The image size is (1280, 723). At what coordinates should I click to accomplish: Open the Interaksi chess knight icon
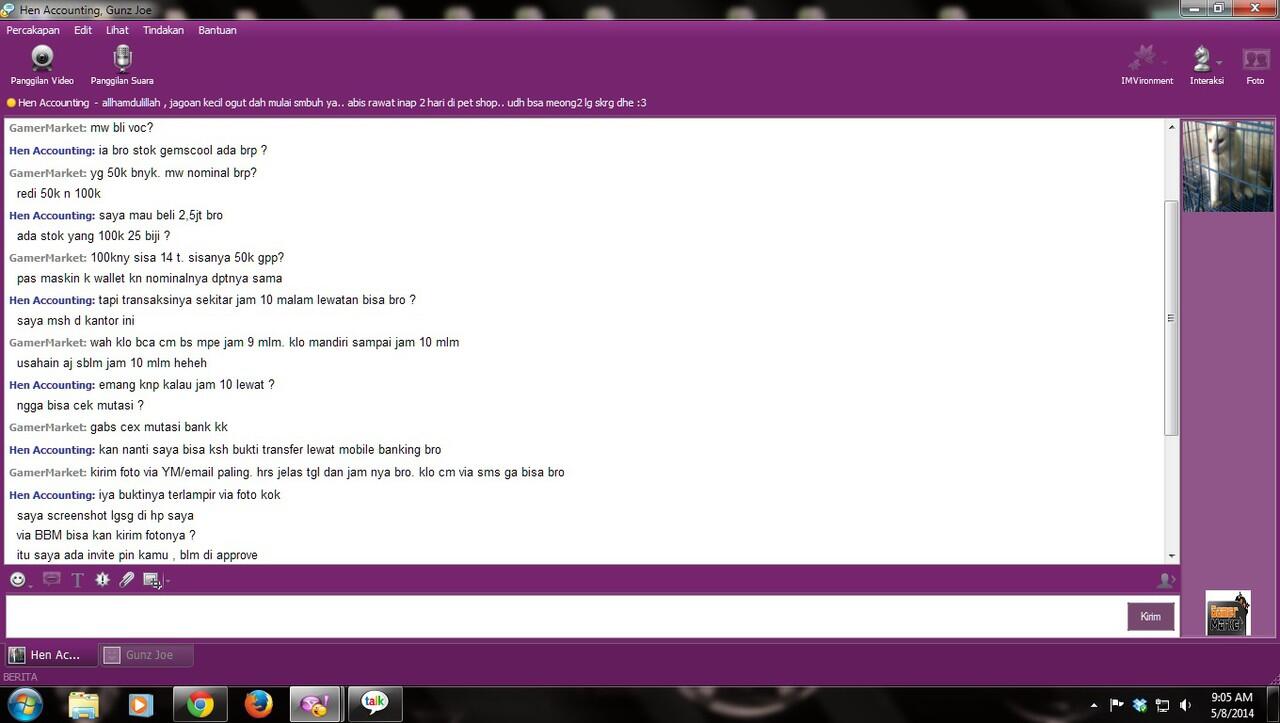(1202, 60)
